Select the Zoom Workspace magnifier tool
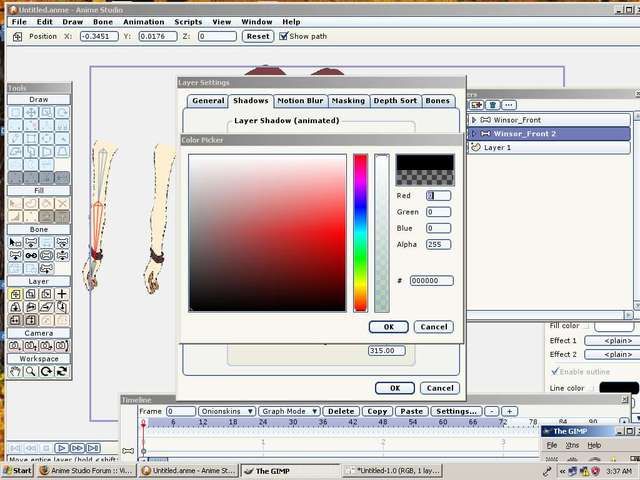The height and width of the screenshot is (480, 640). tap(31, 371)
